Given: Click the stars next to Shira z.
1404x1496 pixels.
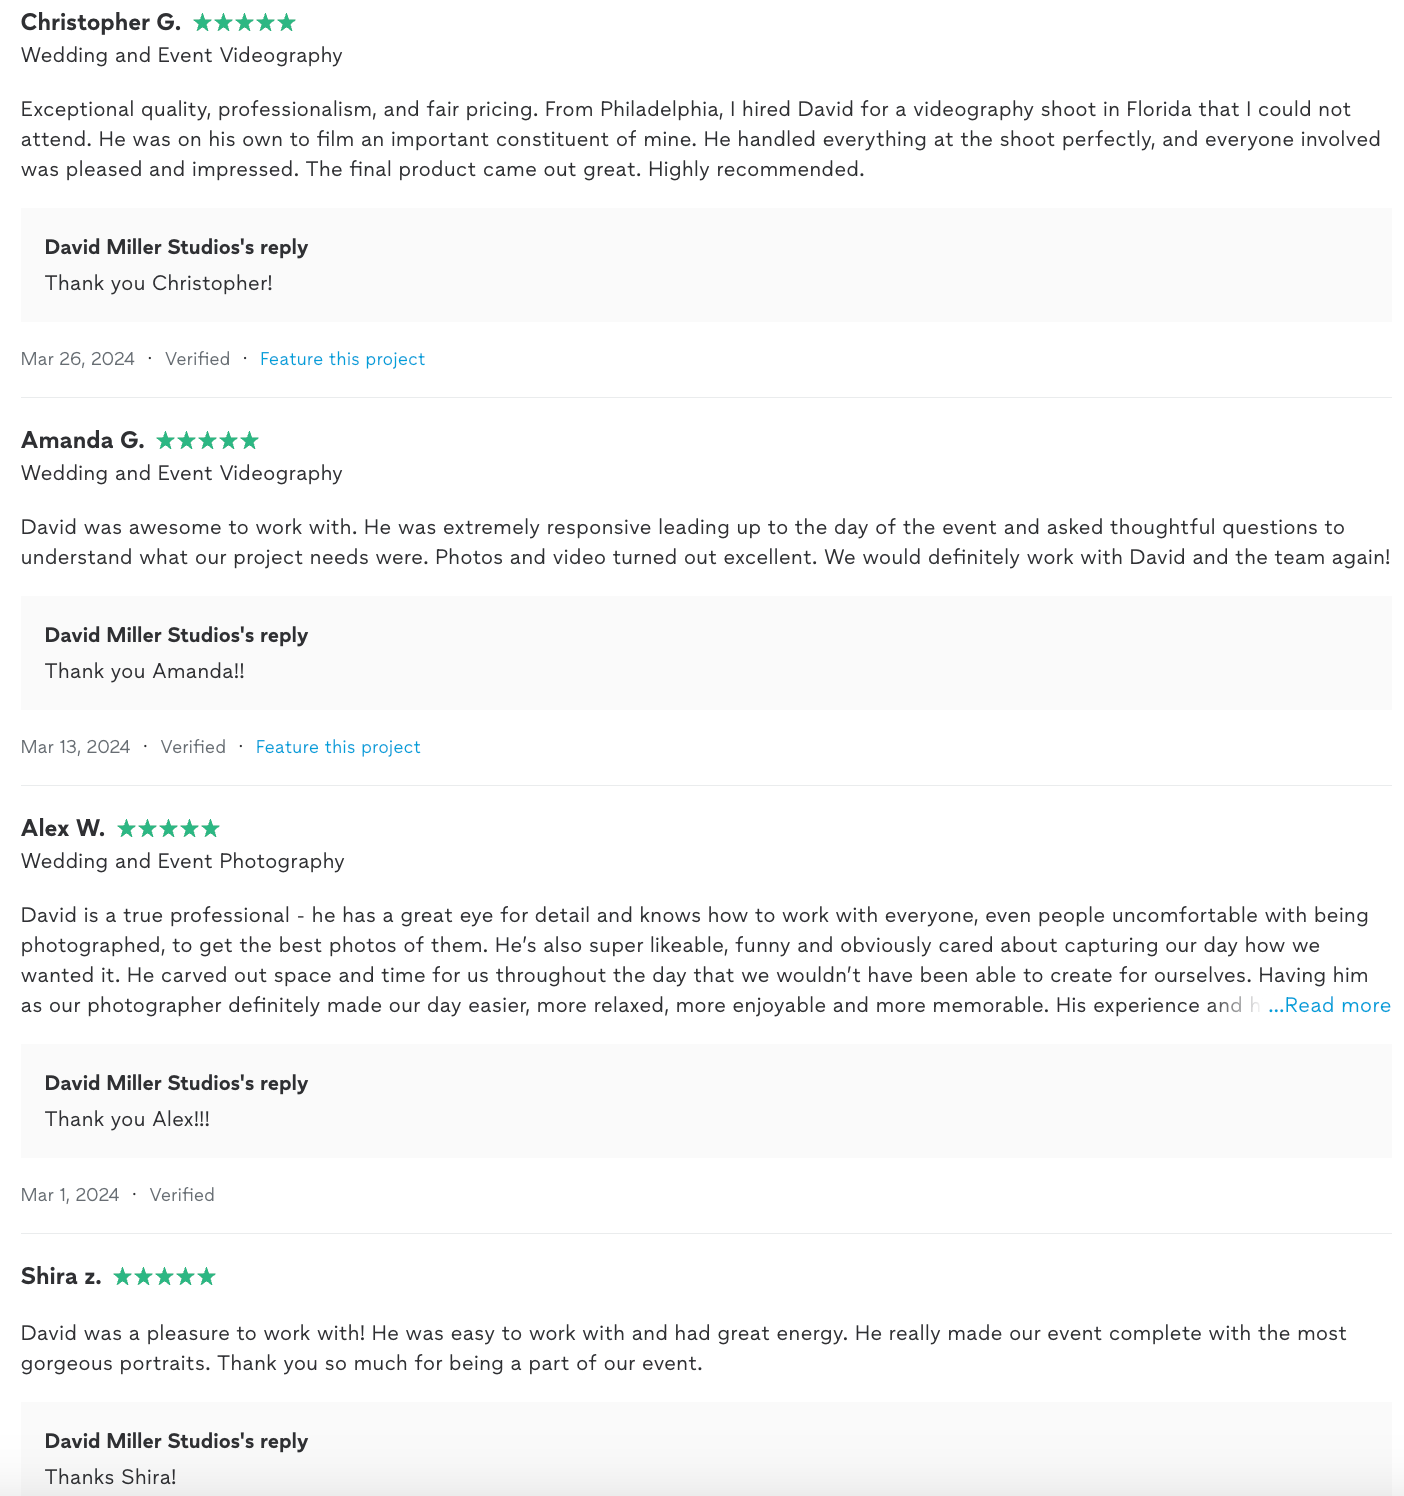Looking at the screenshot, I should [164, 1277].
